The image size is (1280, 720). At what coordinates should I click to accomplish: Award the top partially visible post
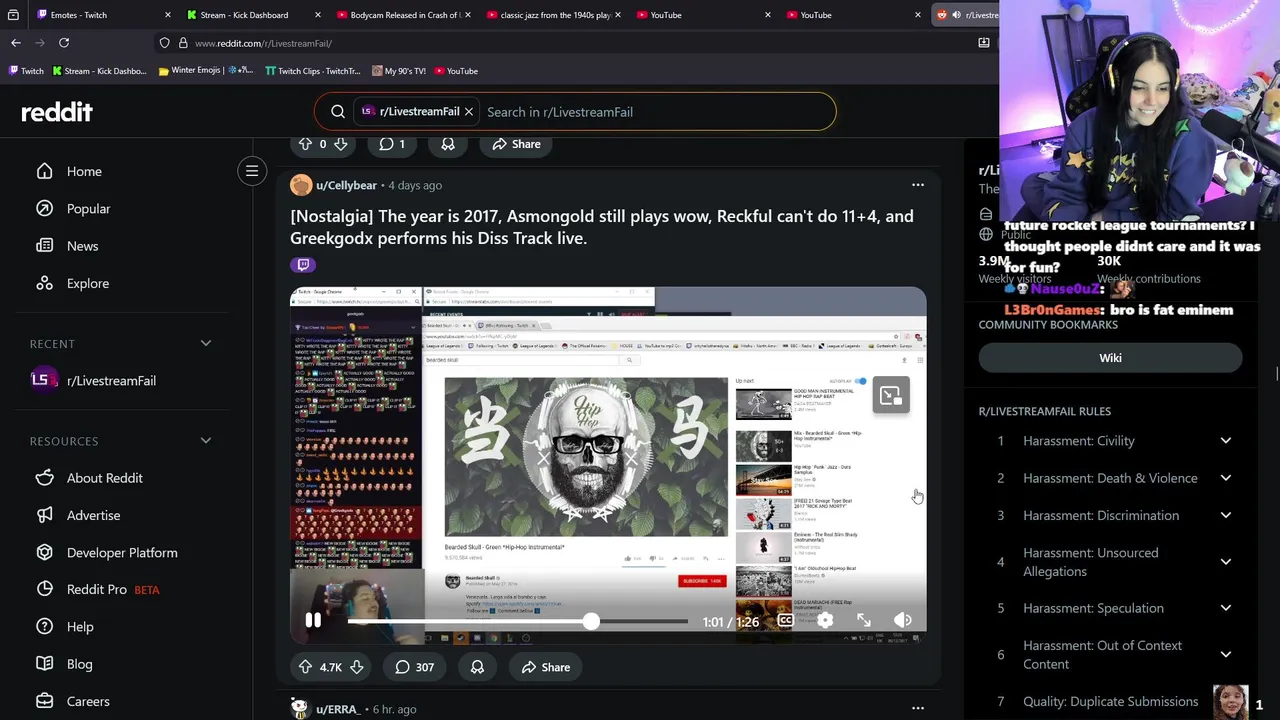(x=448, y=144)
